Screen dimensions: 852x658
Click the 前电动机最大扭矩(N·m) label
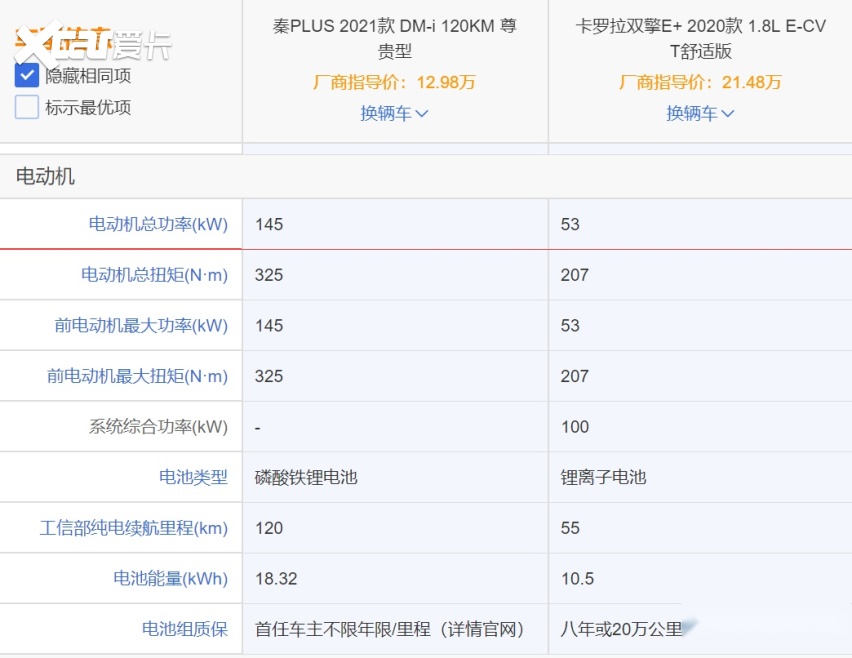point(137,376)
